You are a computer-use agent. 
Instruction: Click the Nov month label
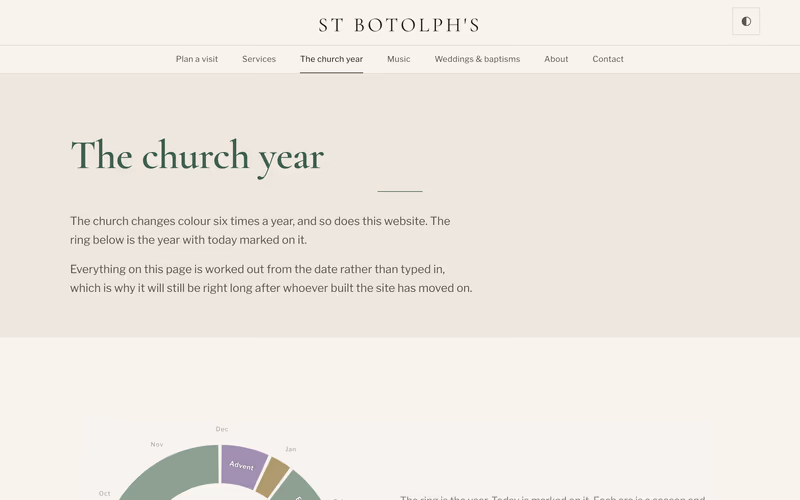pyautogui.click(x=157, y=444)
